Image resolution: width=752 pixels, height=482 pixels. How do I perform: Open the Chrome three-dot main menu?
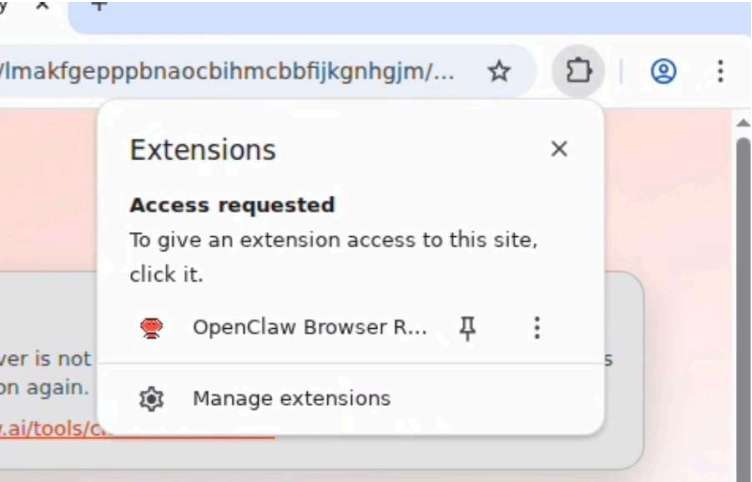point(720,71)
